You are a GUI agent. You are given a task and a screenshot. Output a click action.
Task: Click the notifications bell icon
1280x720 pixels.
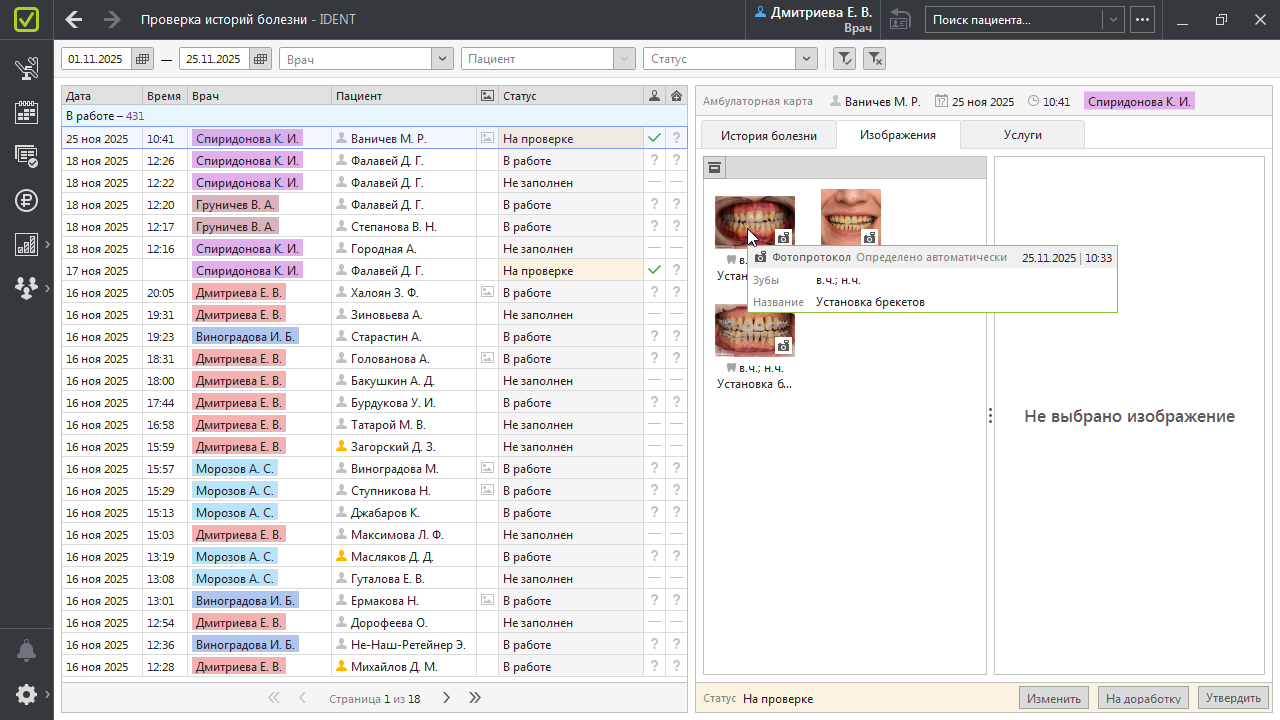[x=26, y=651]
